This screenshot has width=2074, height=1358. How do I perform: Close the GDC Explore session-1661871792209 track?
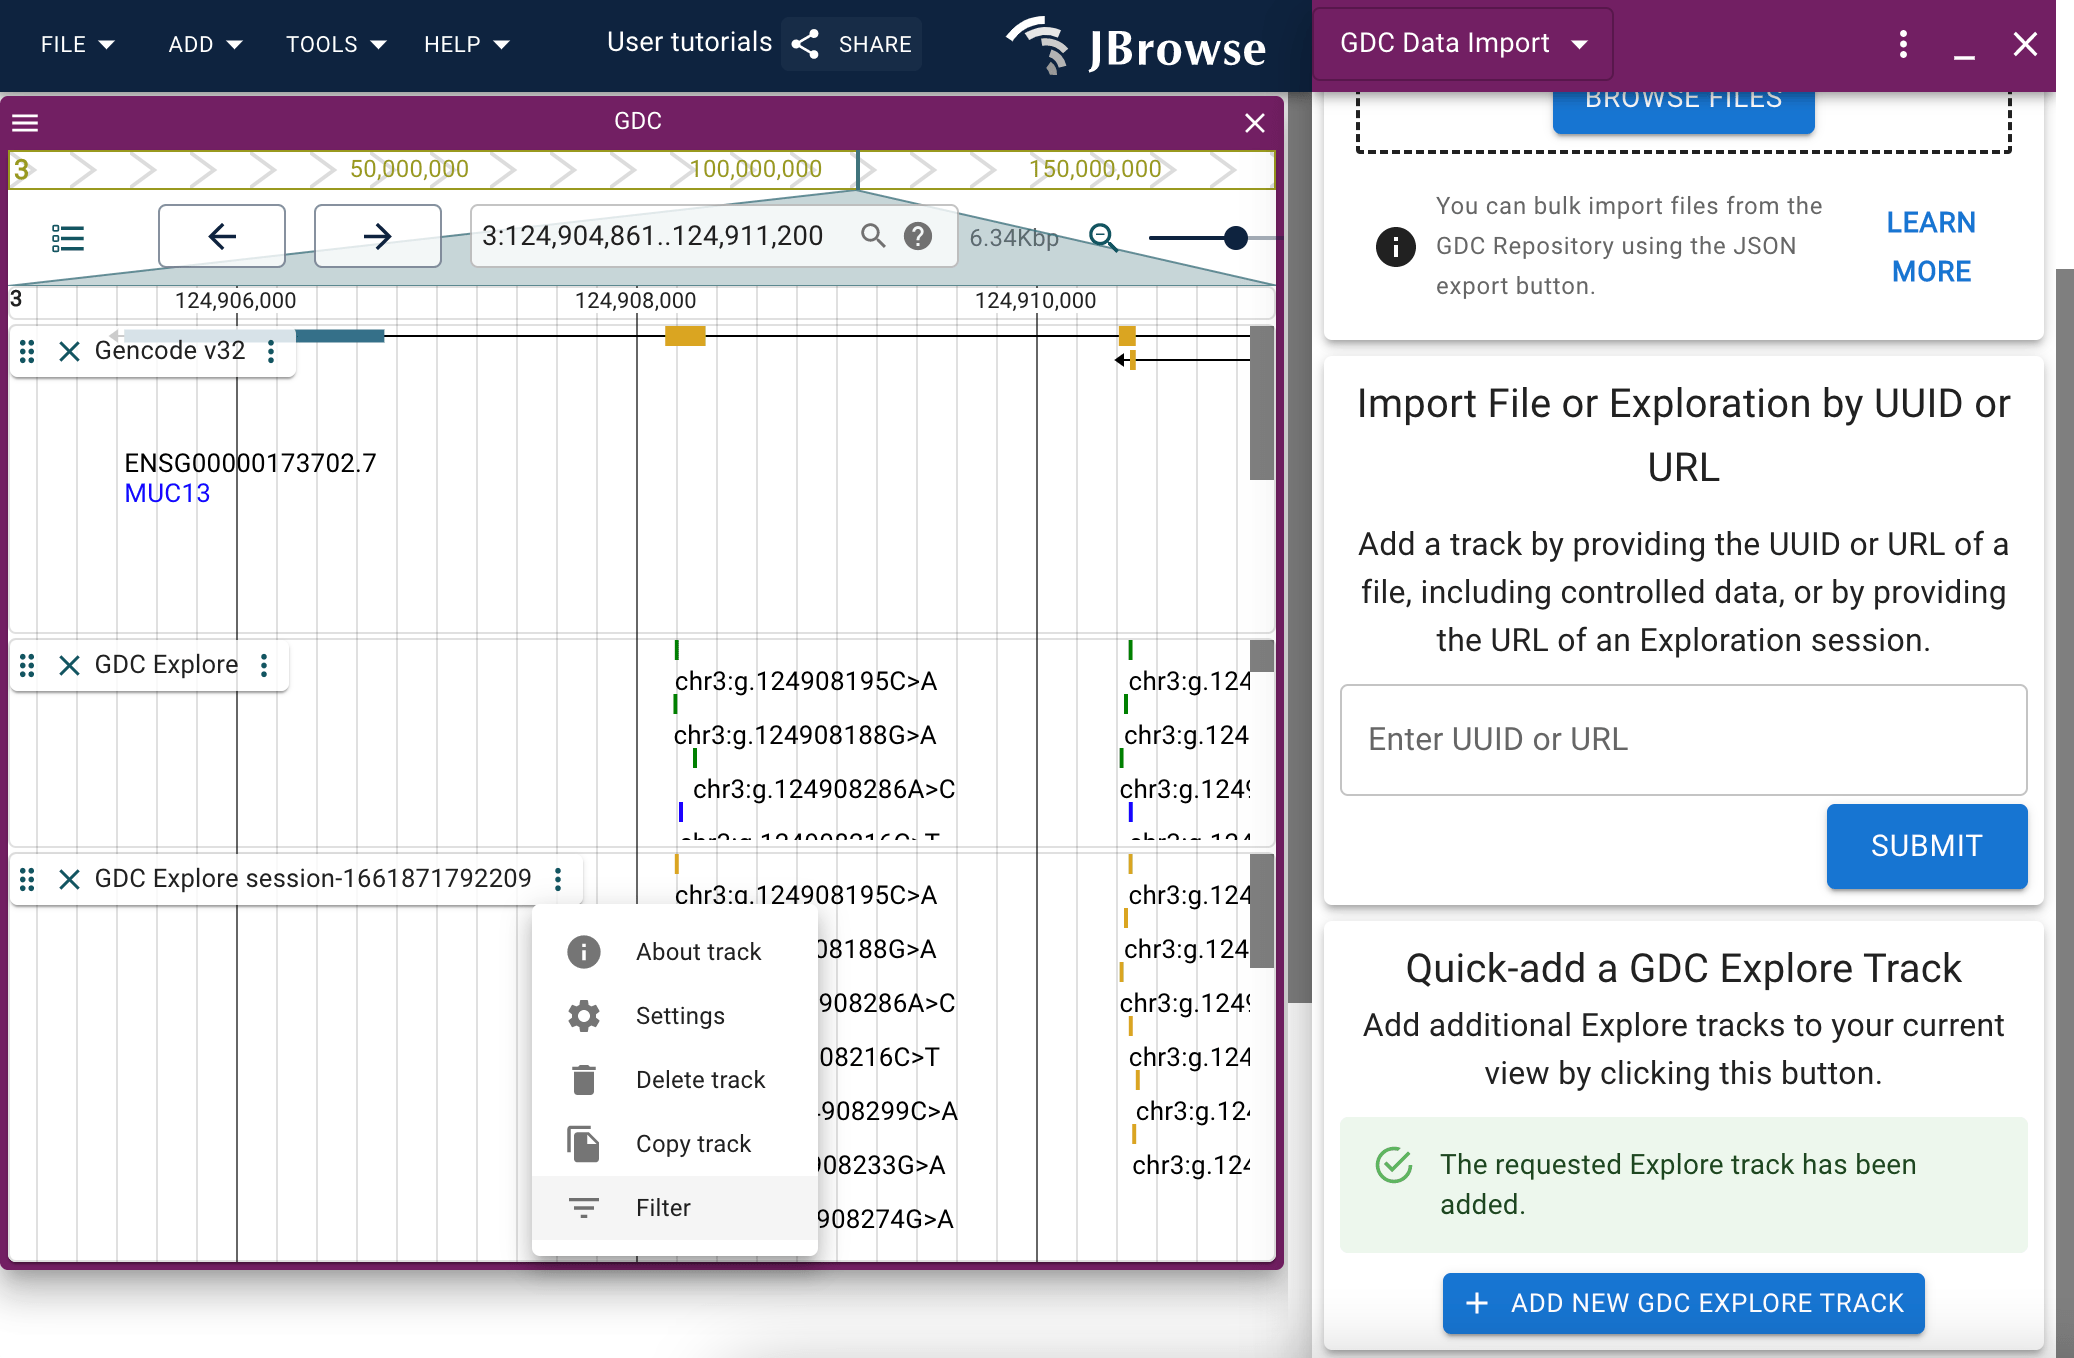(69, 879)
